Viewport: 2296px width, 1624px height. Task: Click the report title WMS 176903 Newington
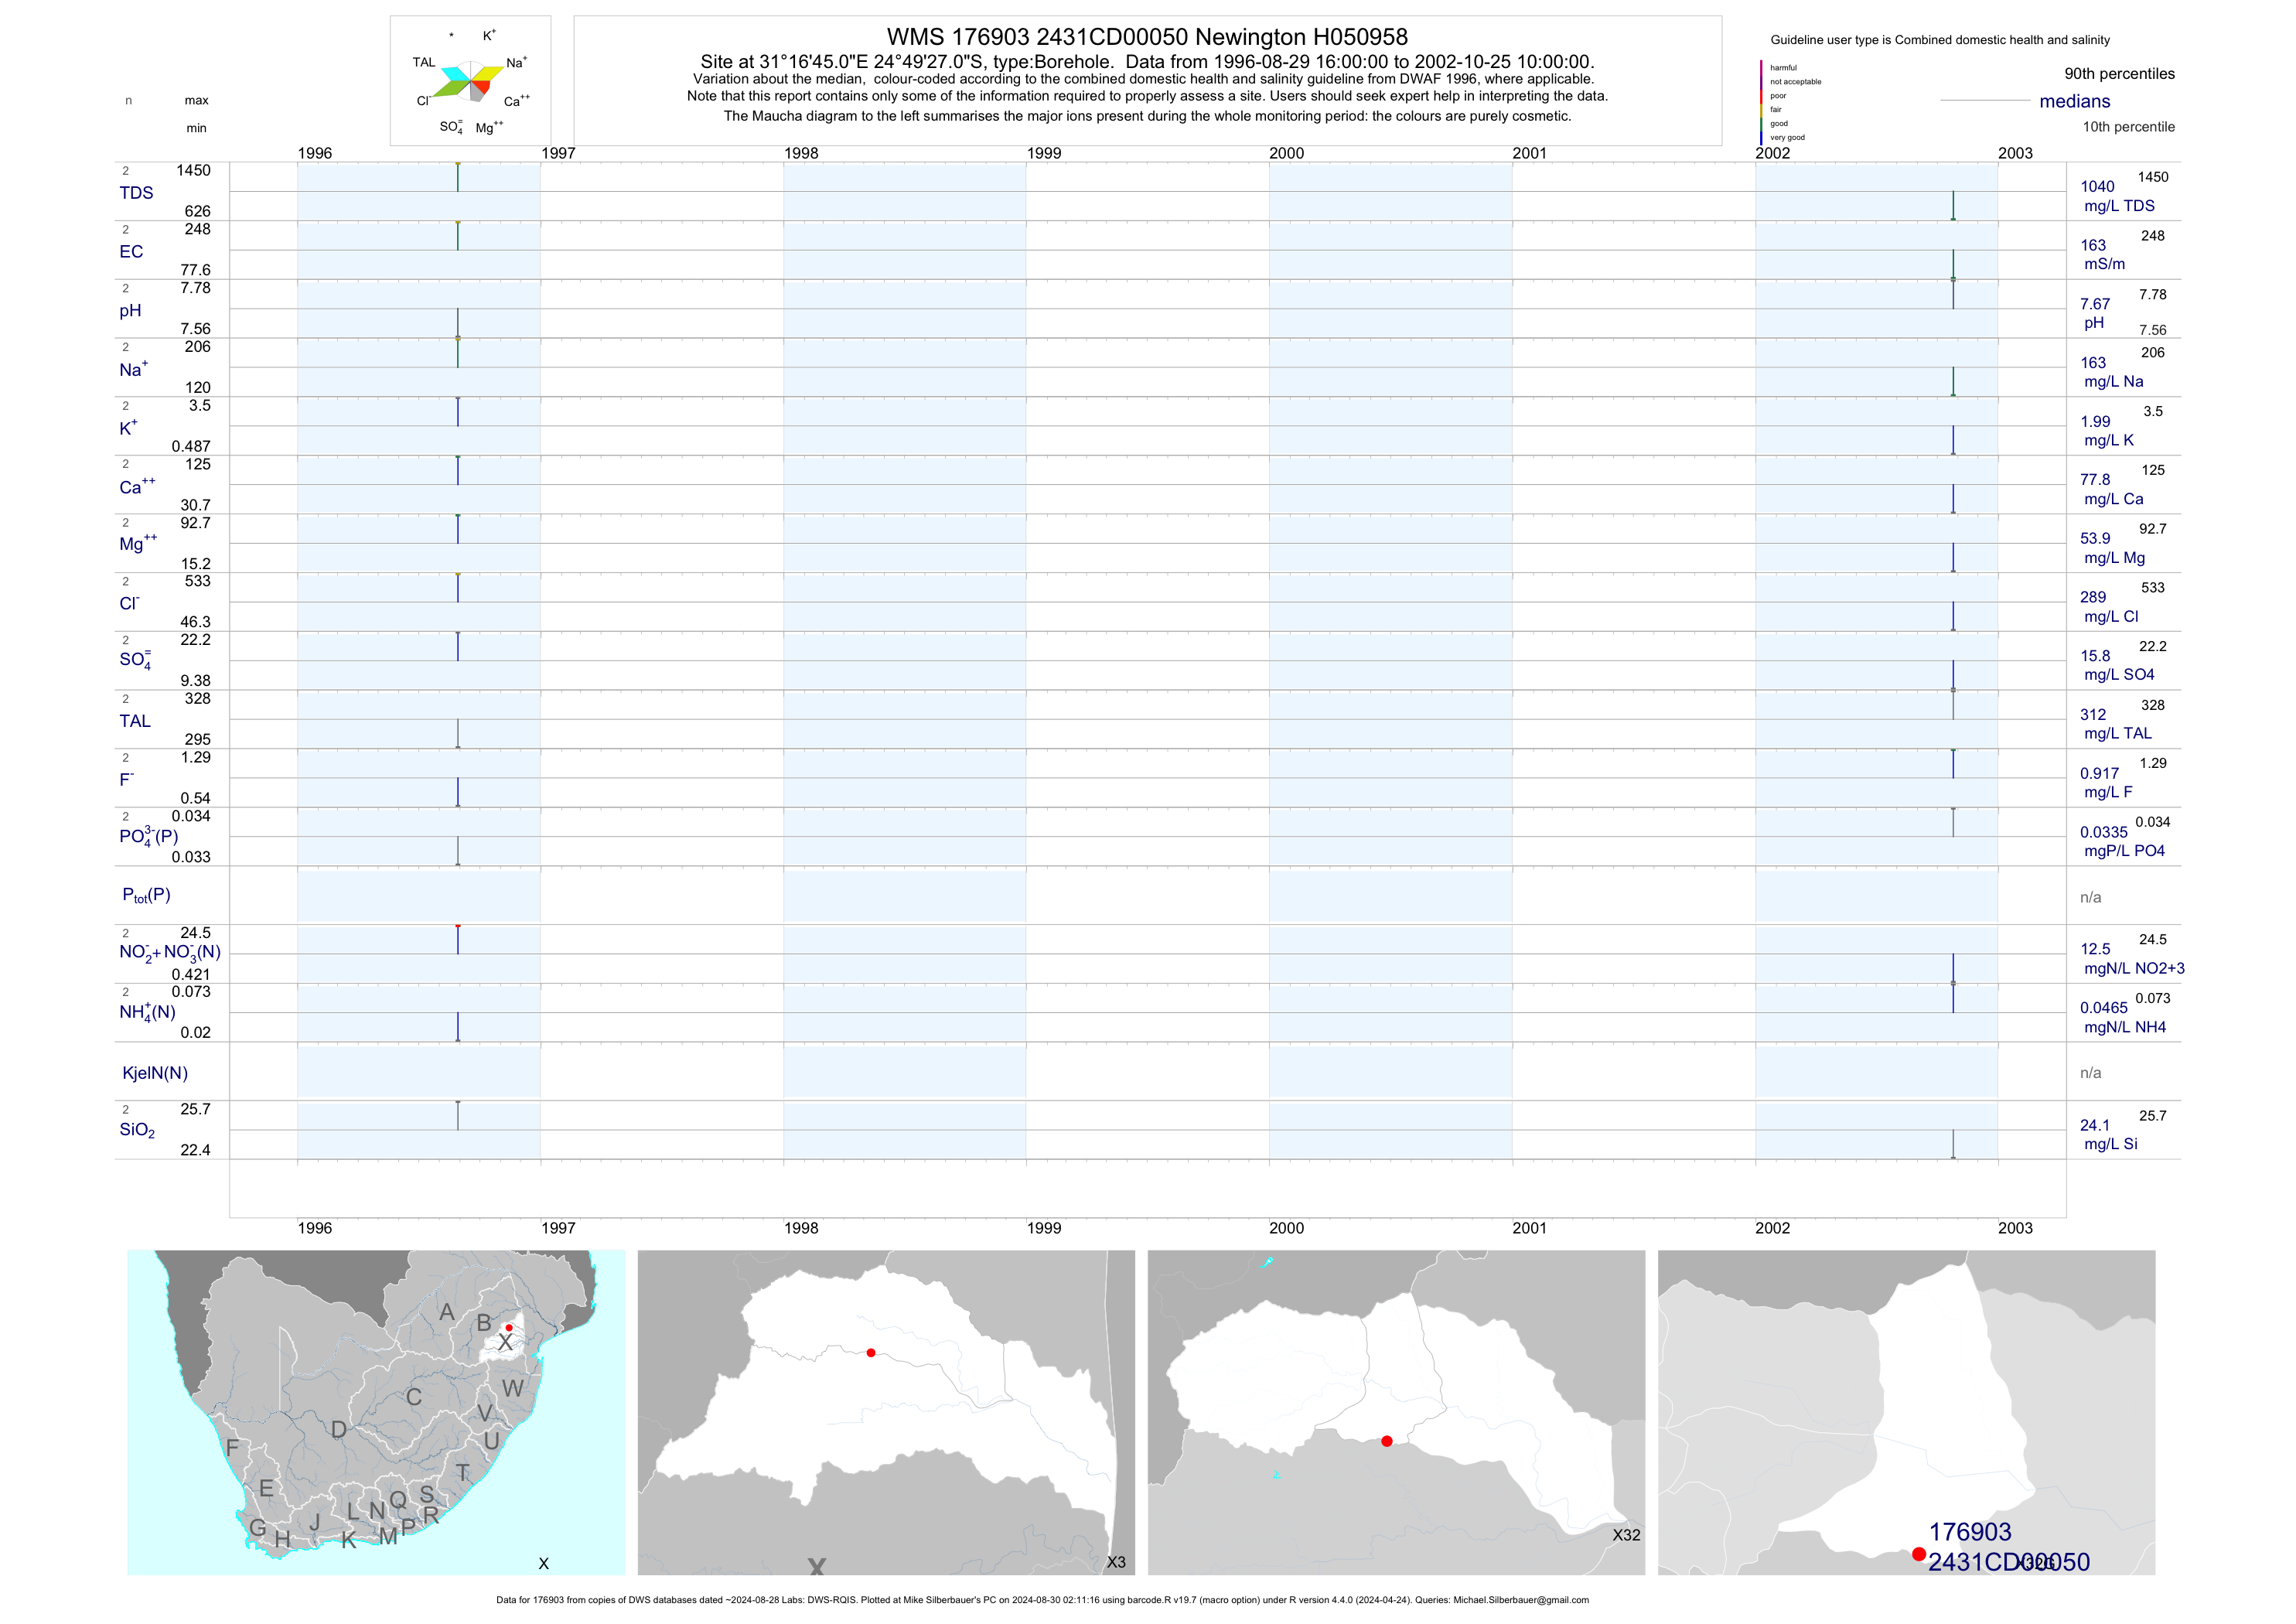(x=1147, y=37)
